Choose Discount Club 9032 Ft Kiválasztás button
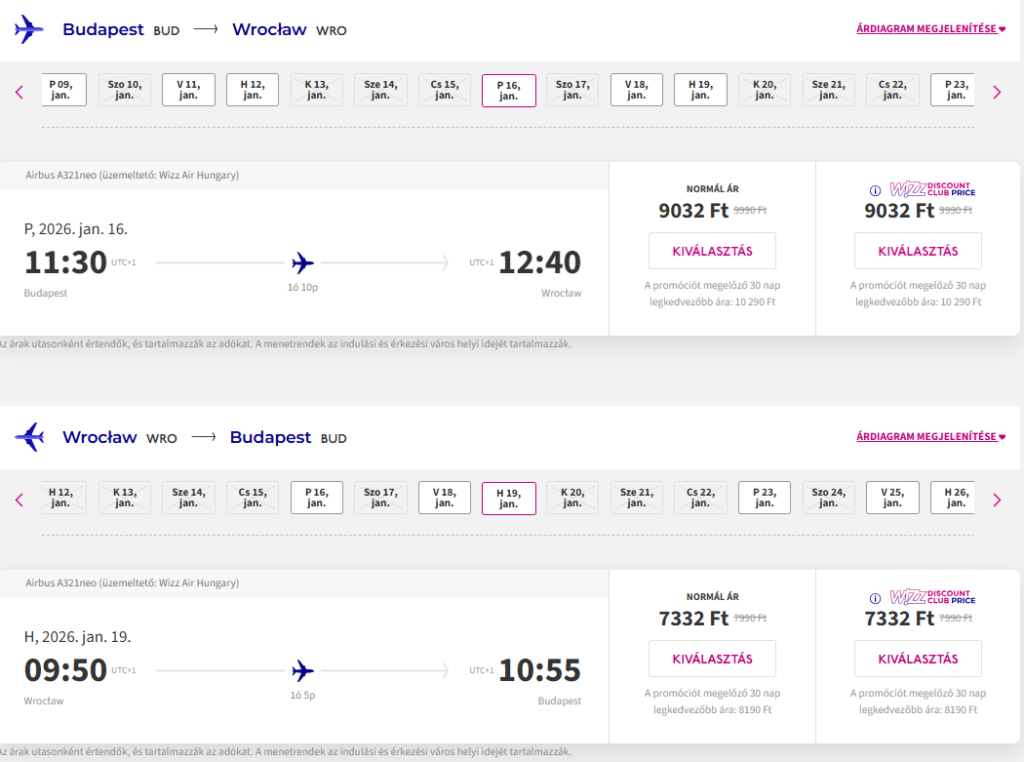The image size is (1024, 762). pyautogui.click(x=918, y=251)
